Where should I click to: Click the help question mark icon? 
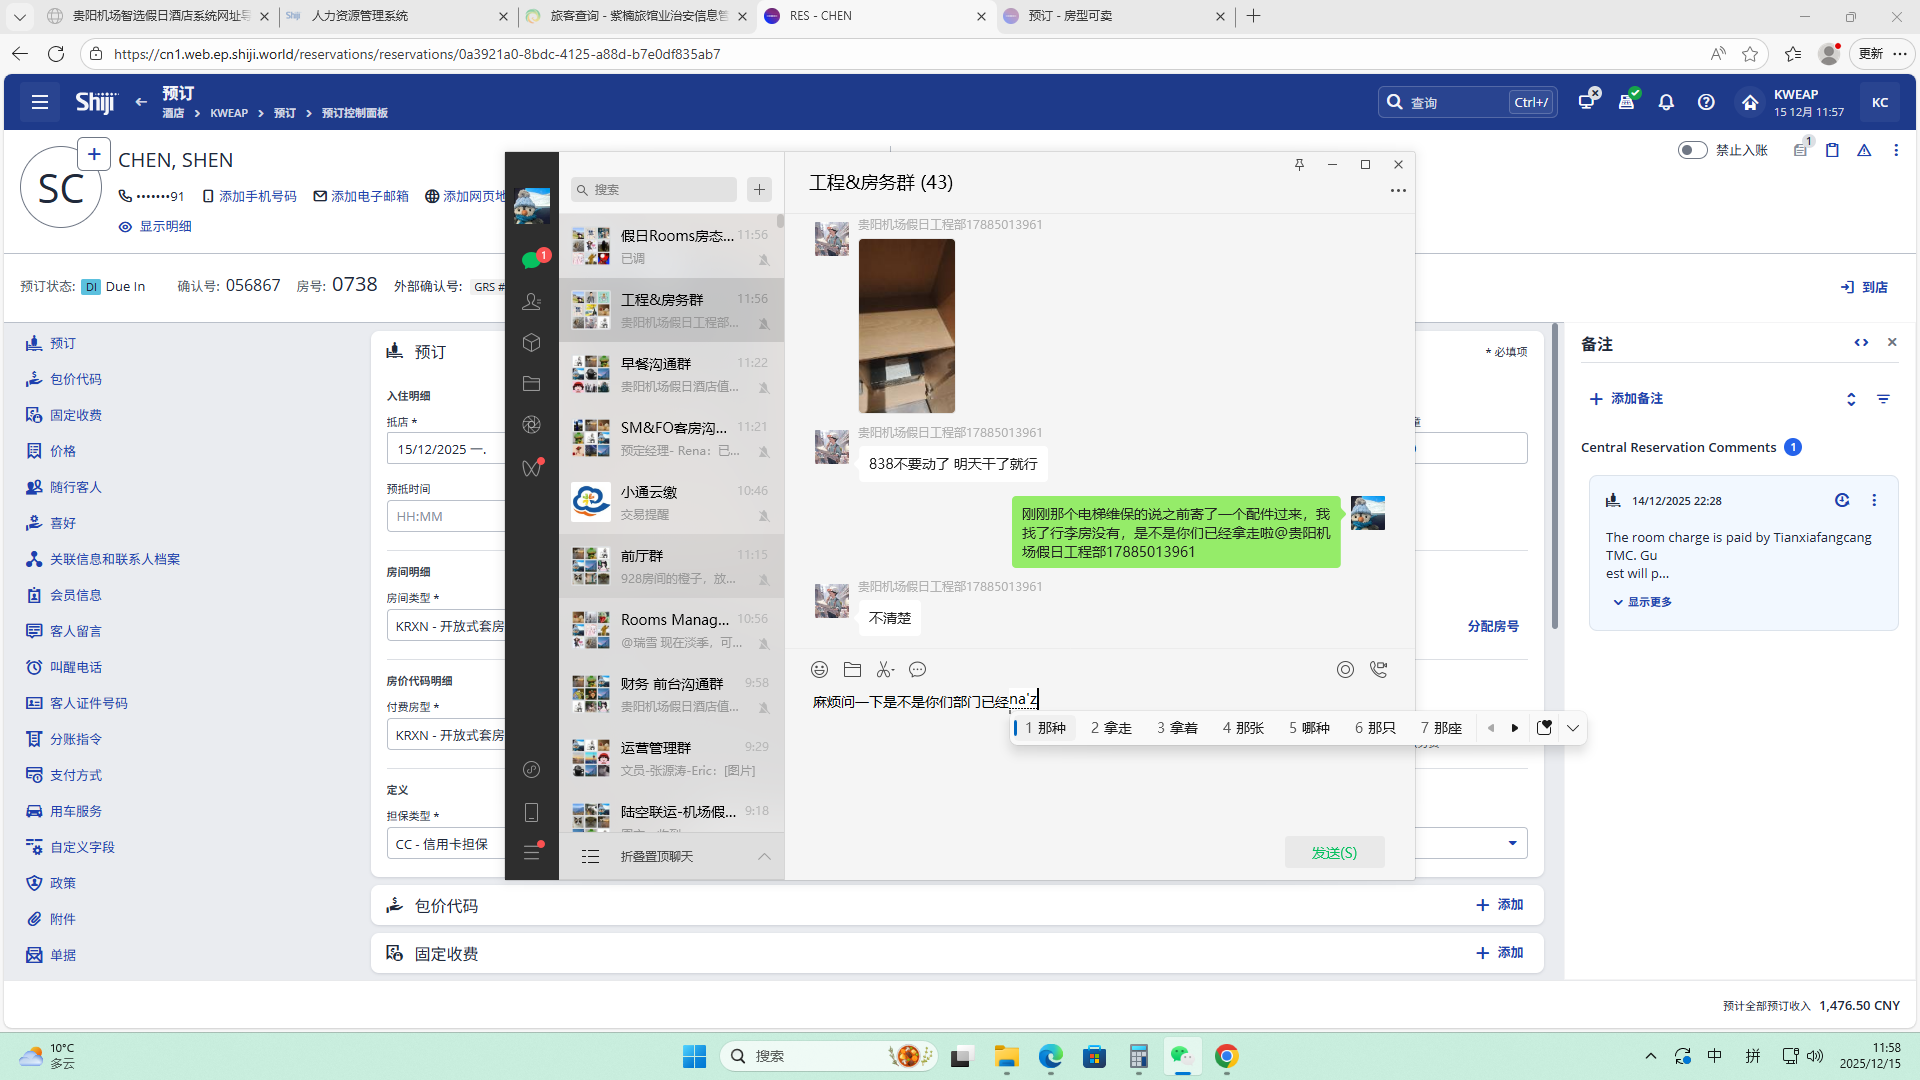(x=1706, y=102)
